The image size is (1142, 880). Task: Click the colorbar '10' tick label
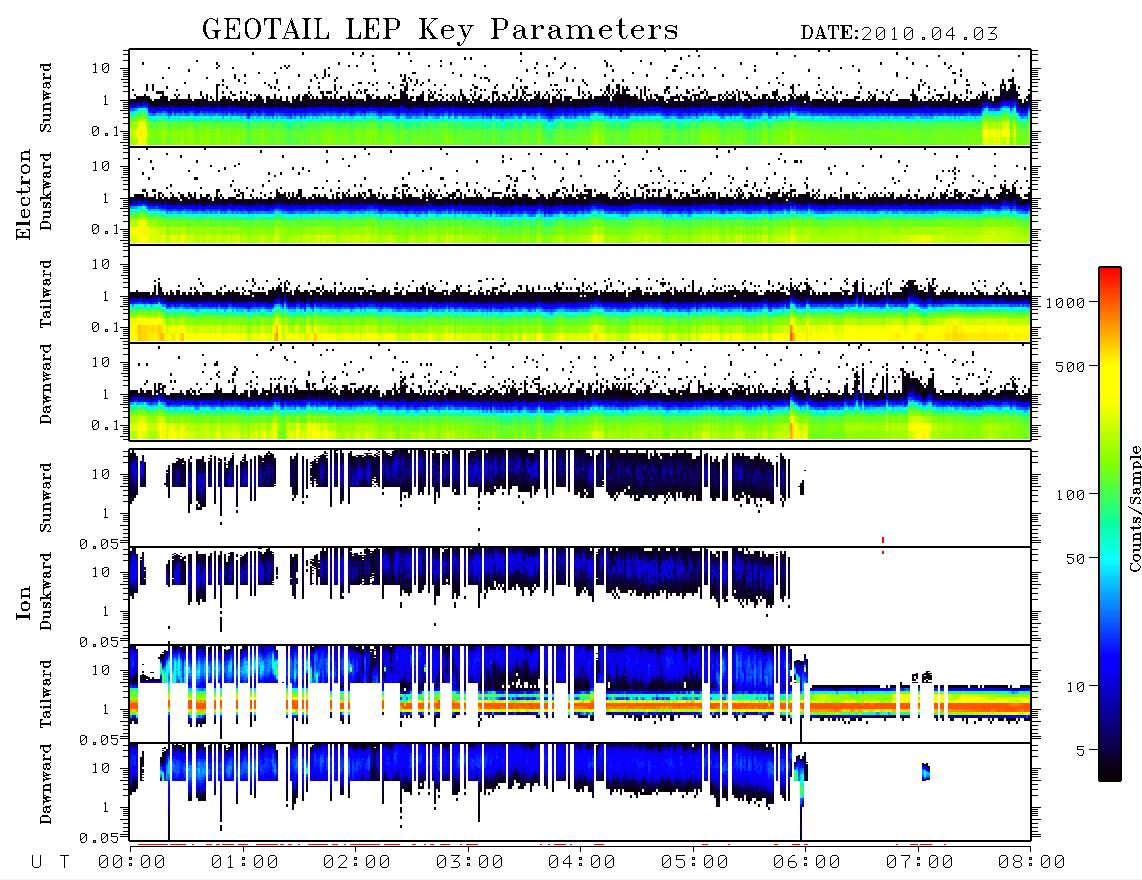point(1076,687)
